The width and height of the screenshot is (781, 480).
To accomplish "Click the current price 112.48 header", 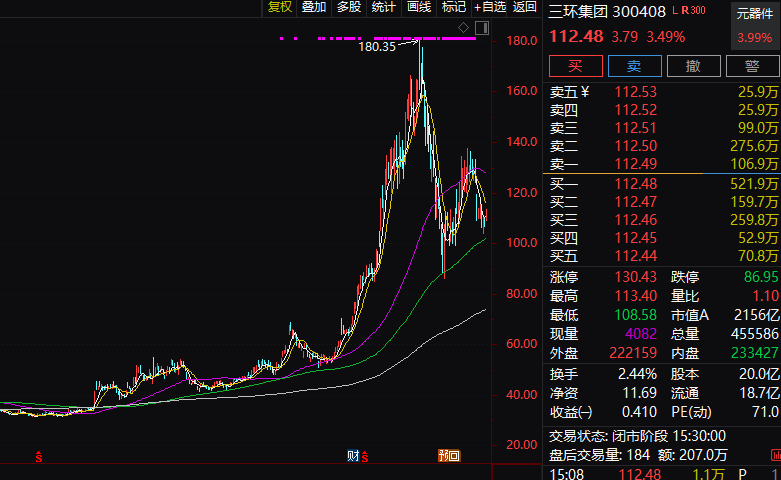I will 576,36.
